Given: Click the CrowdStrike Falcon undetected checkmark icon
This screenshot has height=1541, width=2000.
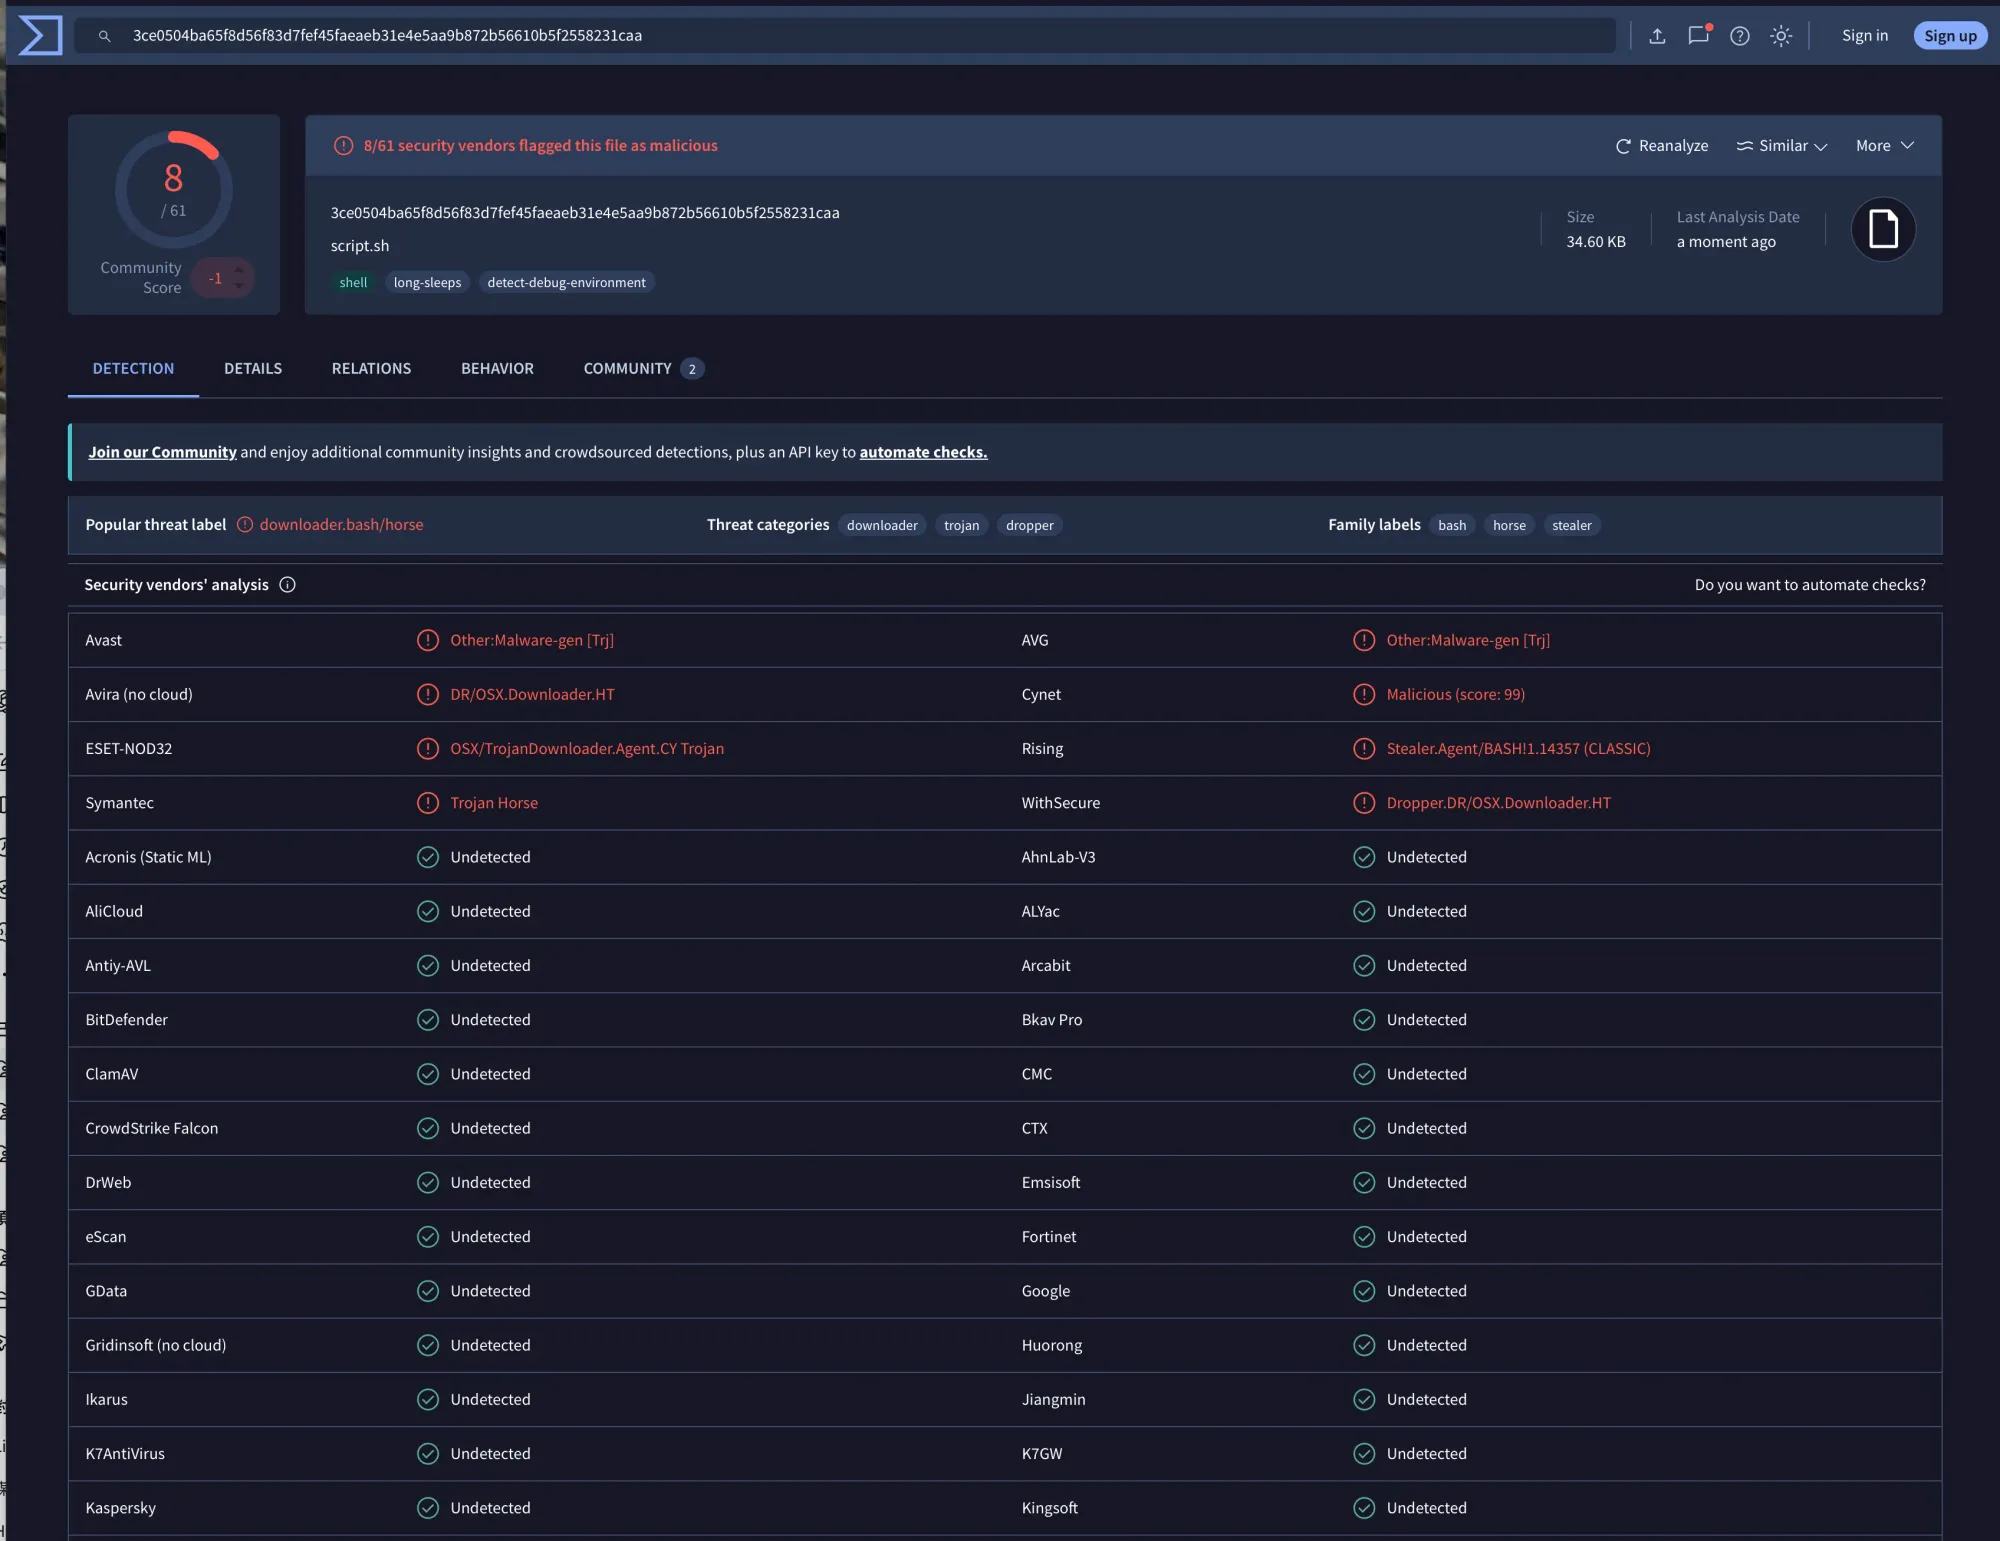Looking at the screenshot, I should point(428,1128).
